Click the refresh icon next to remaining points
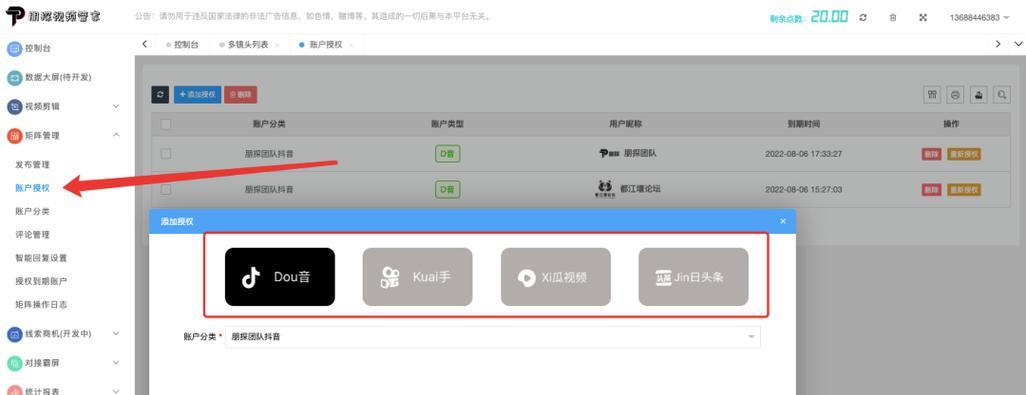Viewport: 1026px width, 395px height. tap(863, 18)
